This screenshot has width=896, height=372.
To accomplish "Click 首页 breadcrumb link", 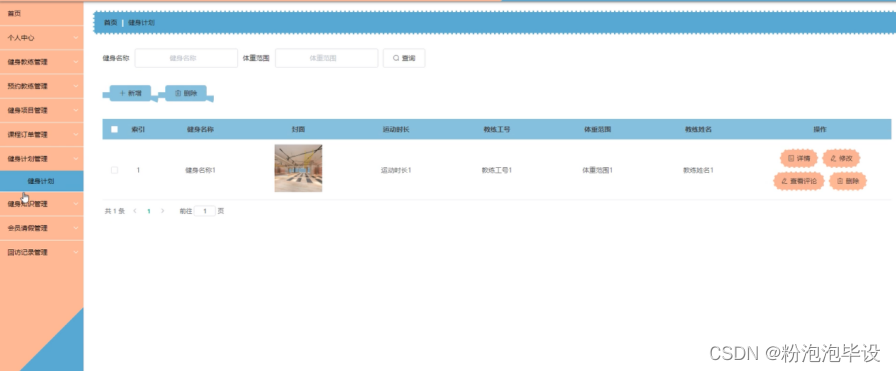I will pos(110,23).
